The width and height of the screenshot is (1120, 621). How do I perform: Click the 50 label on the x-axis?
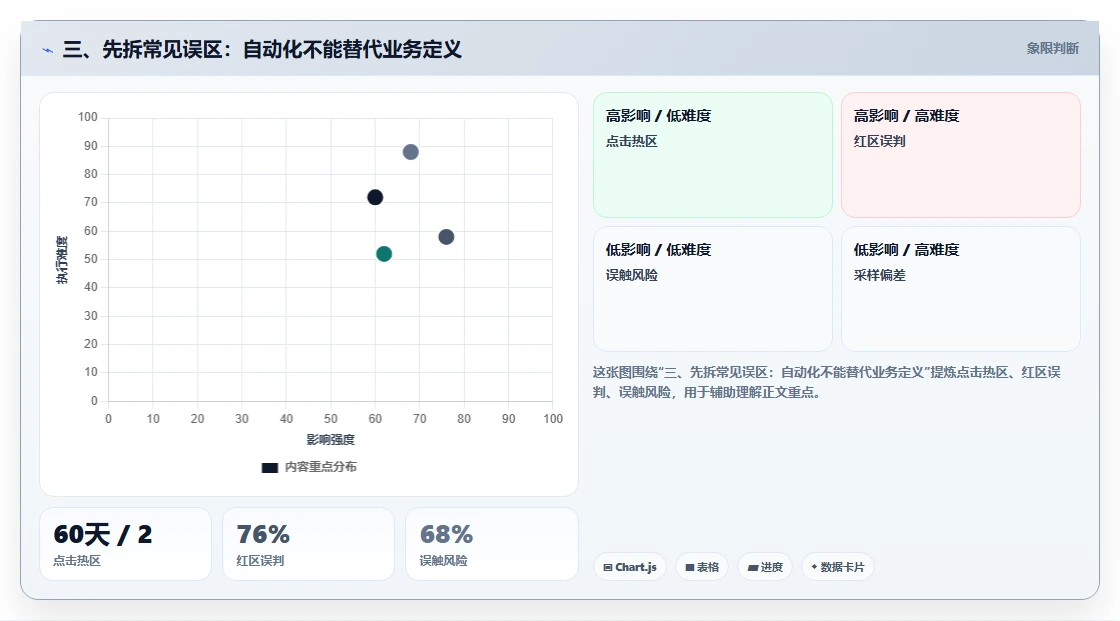click(x=330, y=419)
